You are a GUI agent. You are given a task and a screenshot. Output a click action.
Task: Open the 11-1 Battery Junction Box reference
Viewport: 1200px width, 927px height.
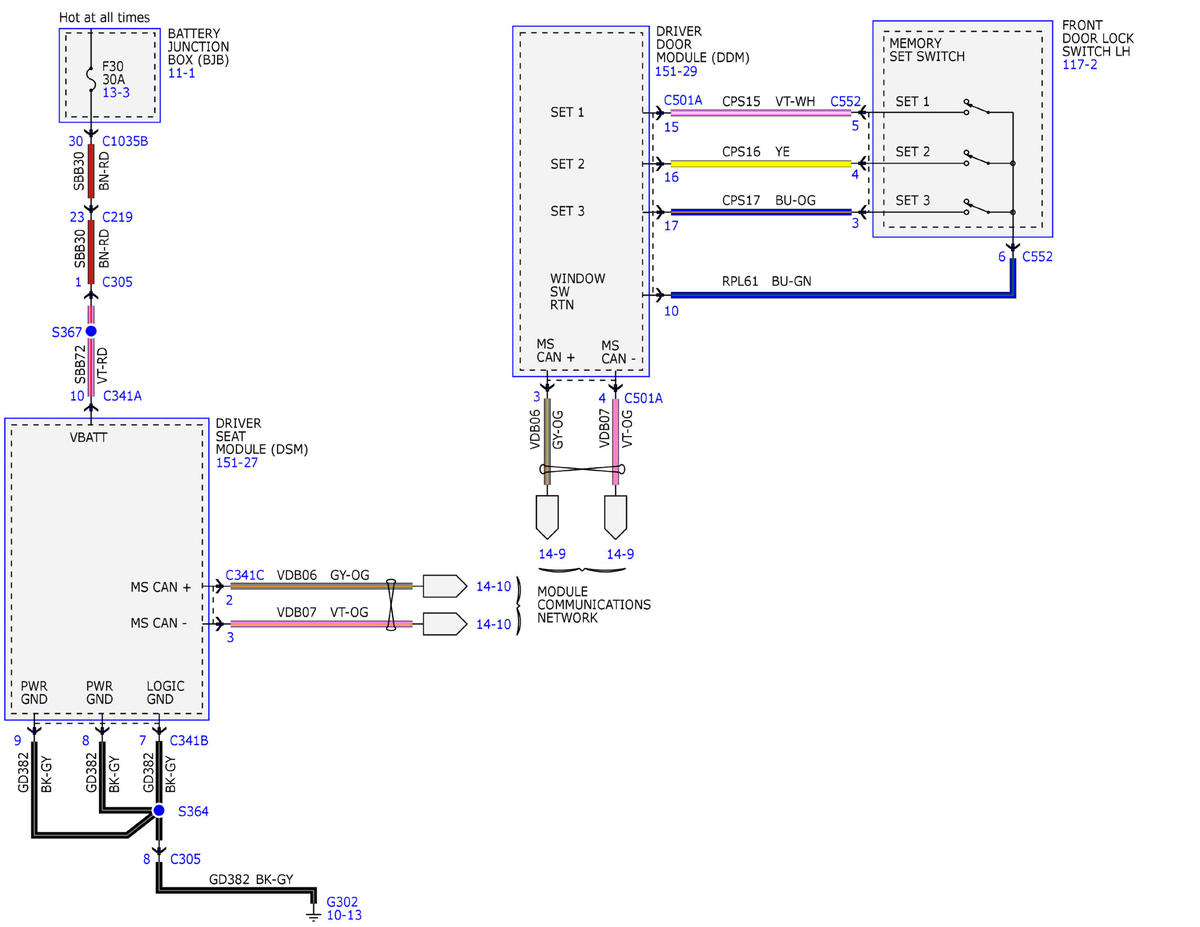point(182,74)
